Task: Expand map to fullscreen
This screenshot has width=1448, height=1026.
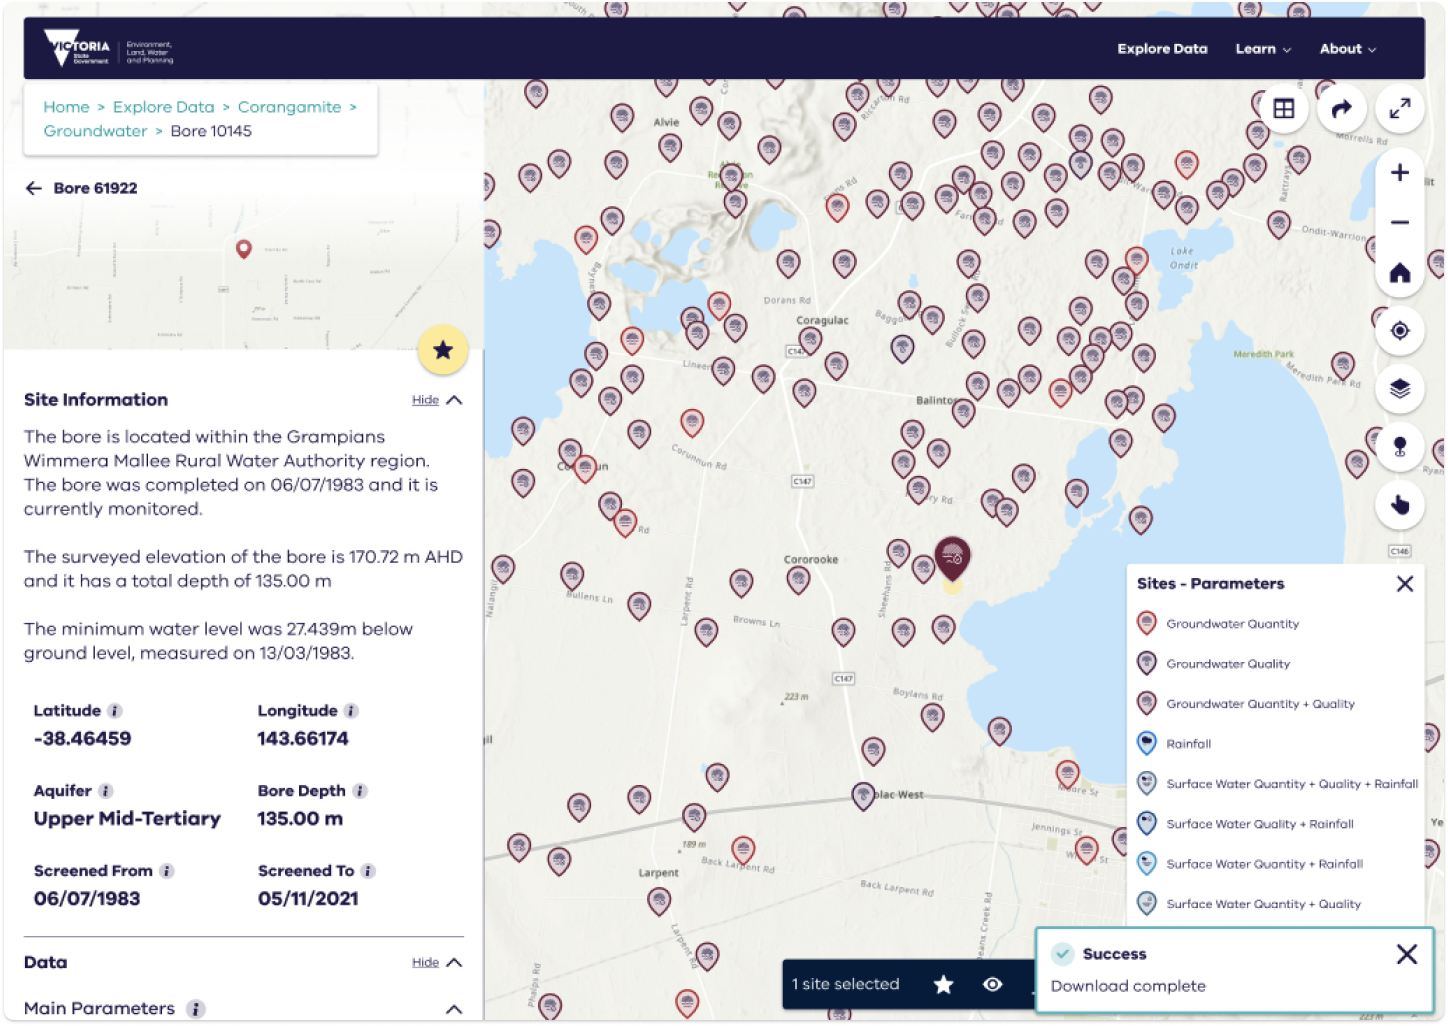Action: [1400, 109]
